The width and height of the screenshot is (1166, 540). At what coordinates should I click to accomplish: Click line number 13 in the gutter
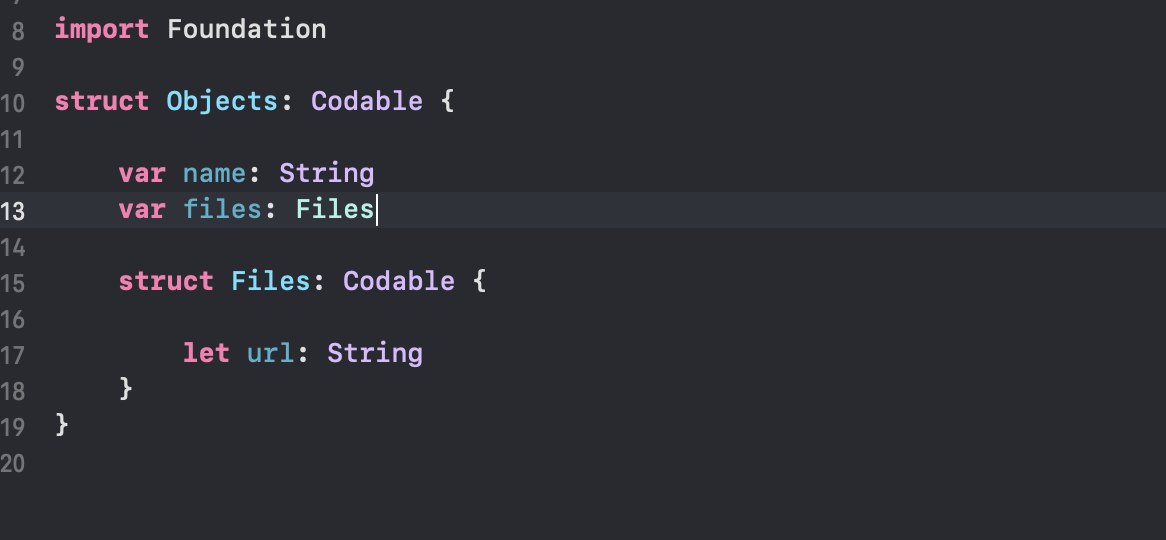[x=14, y=210]
